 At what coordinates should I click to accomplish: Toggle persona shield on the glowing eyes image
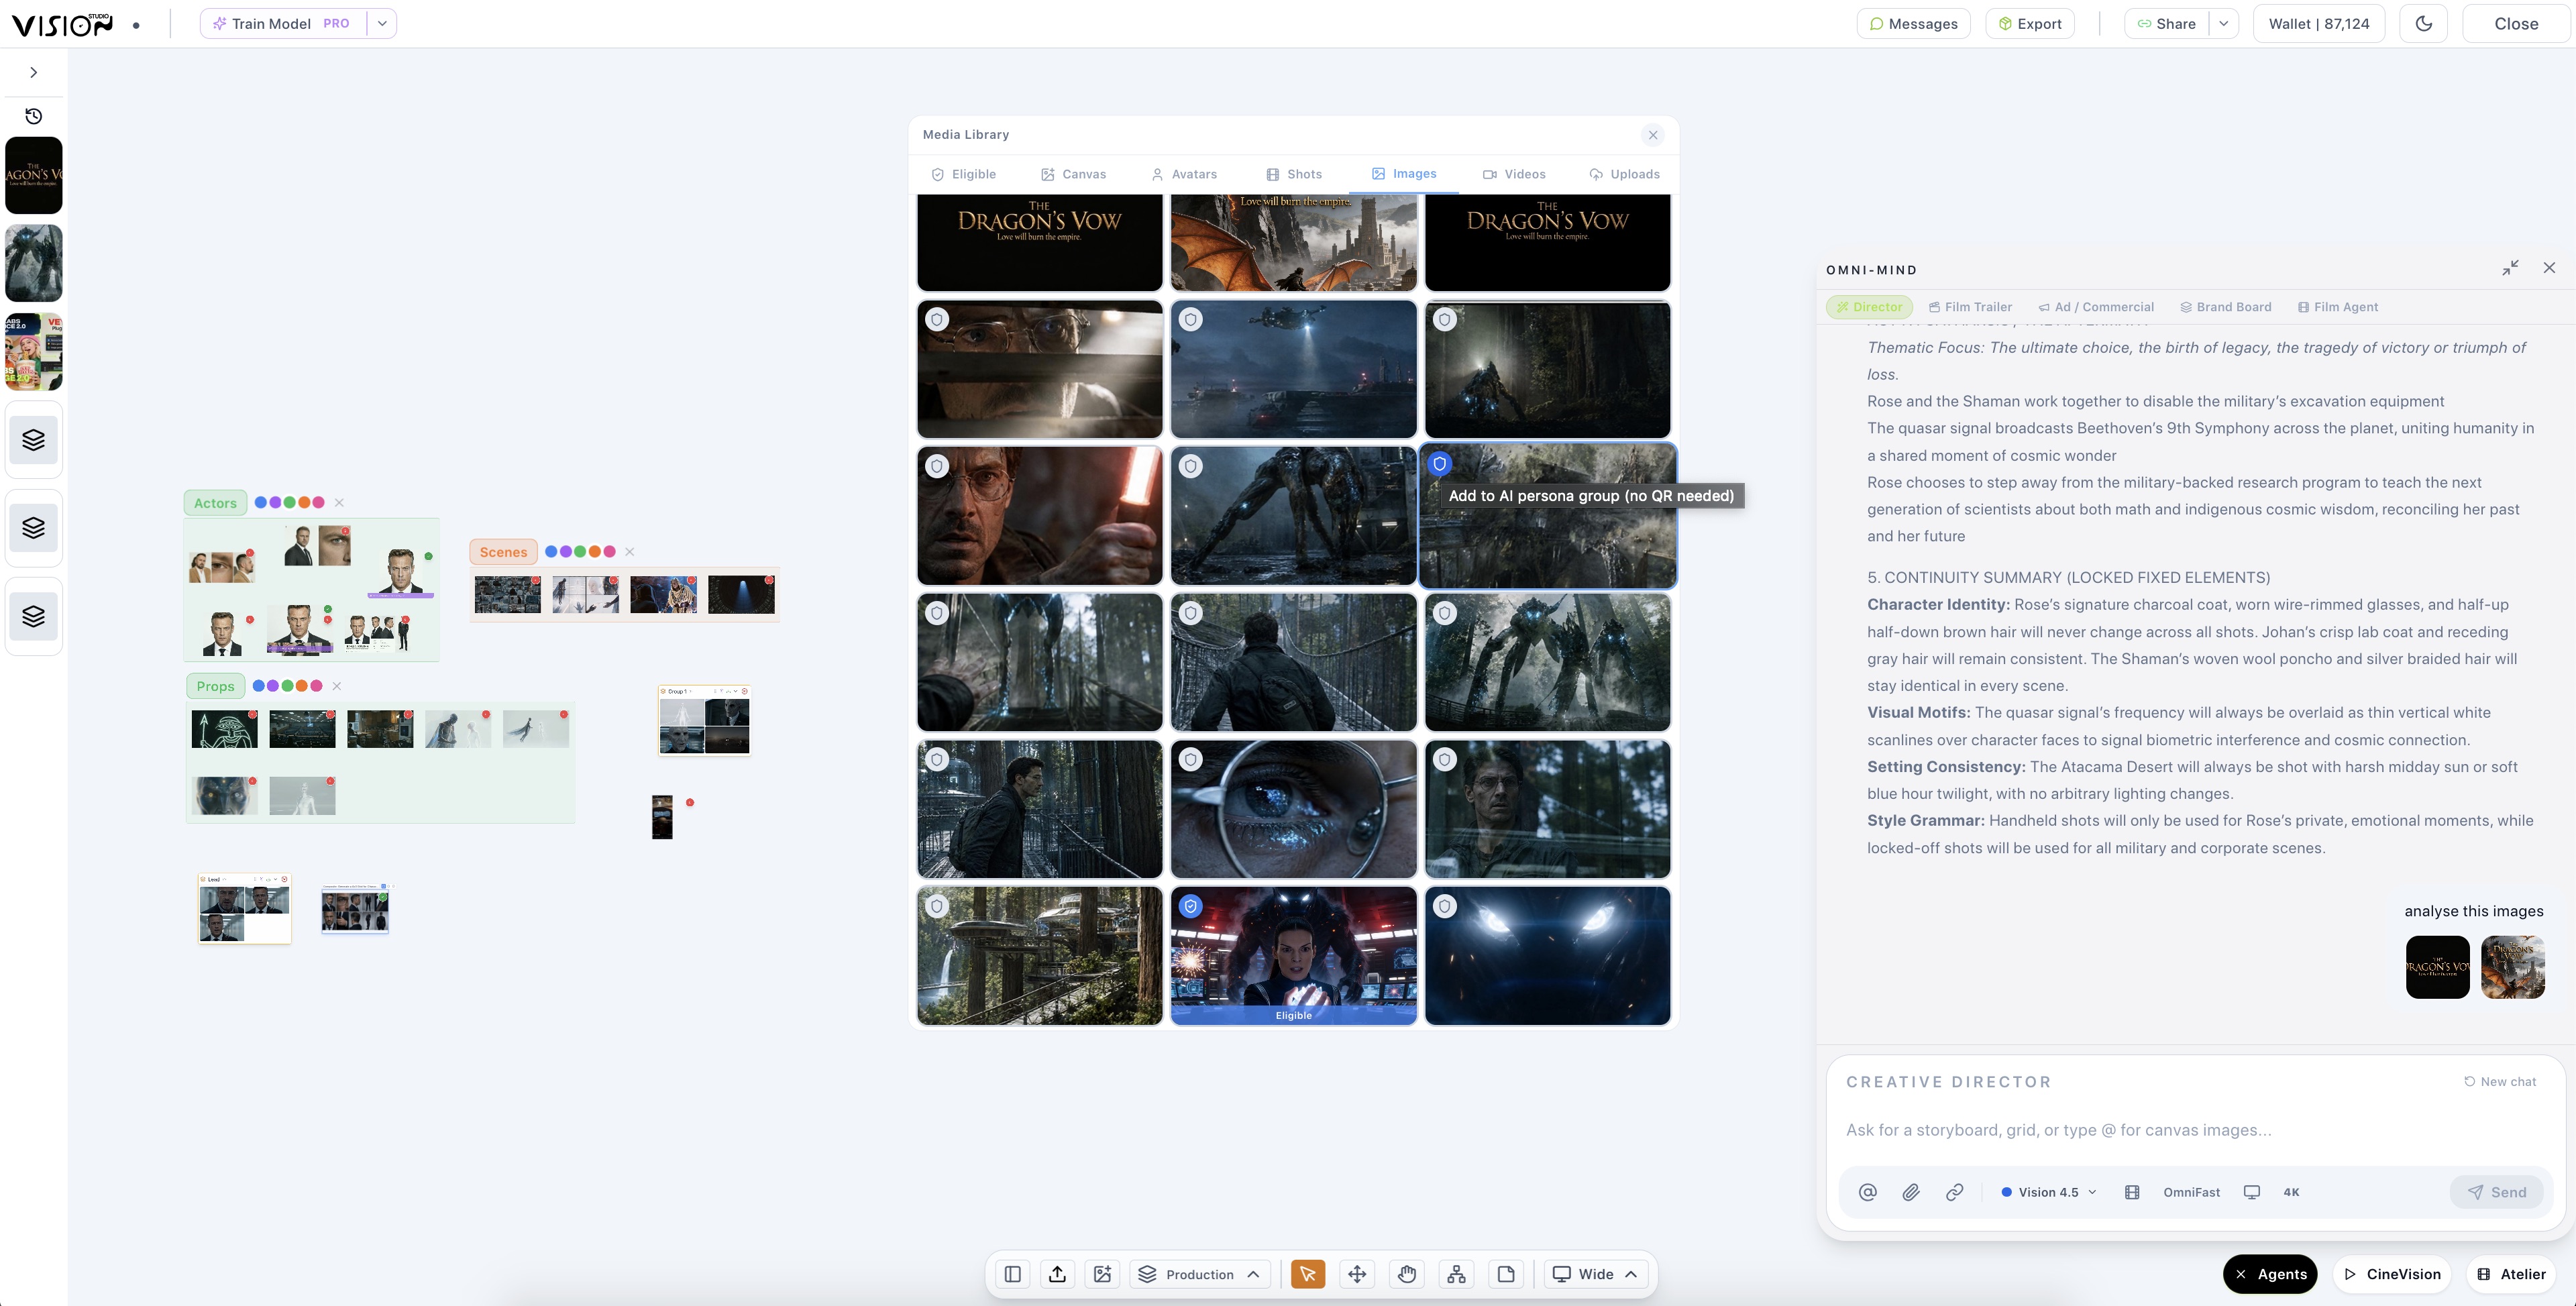pos(1444,906)
